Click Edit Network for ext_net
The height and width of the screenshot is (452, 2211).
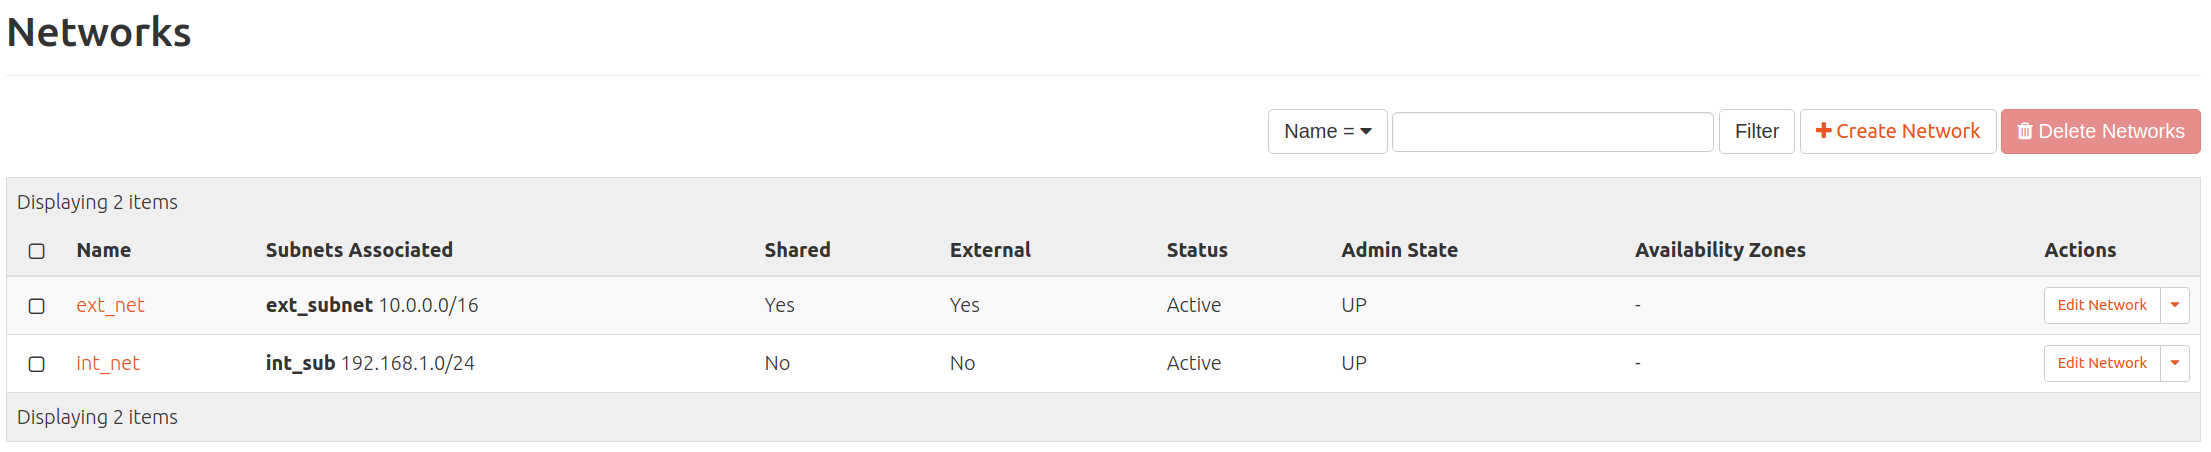[2101, 305]
